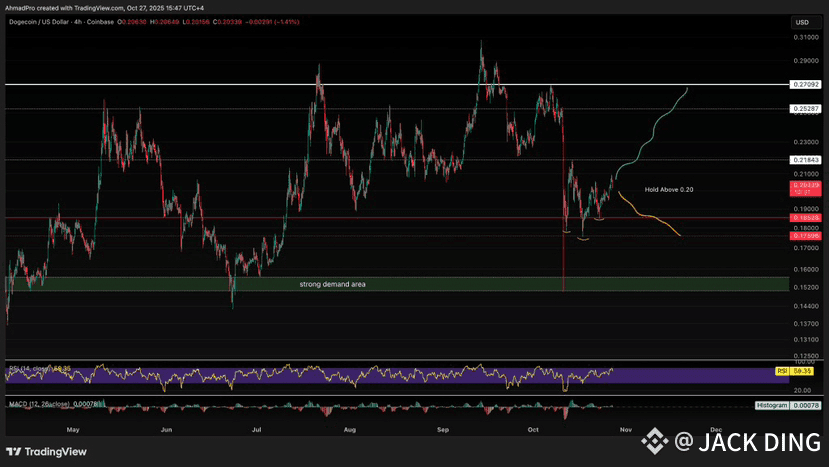Image resolution: width=829 pixels, height=467 pixels.
Task: Click the 'strong demand area' label
Action: [332, 285]
